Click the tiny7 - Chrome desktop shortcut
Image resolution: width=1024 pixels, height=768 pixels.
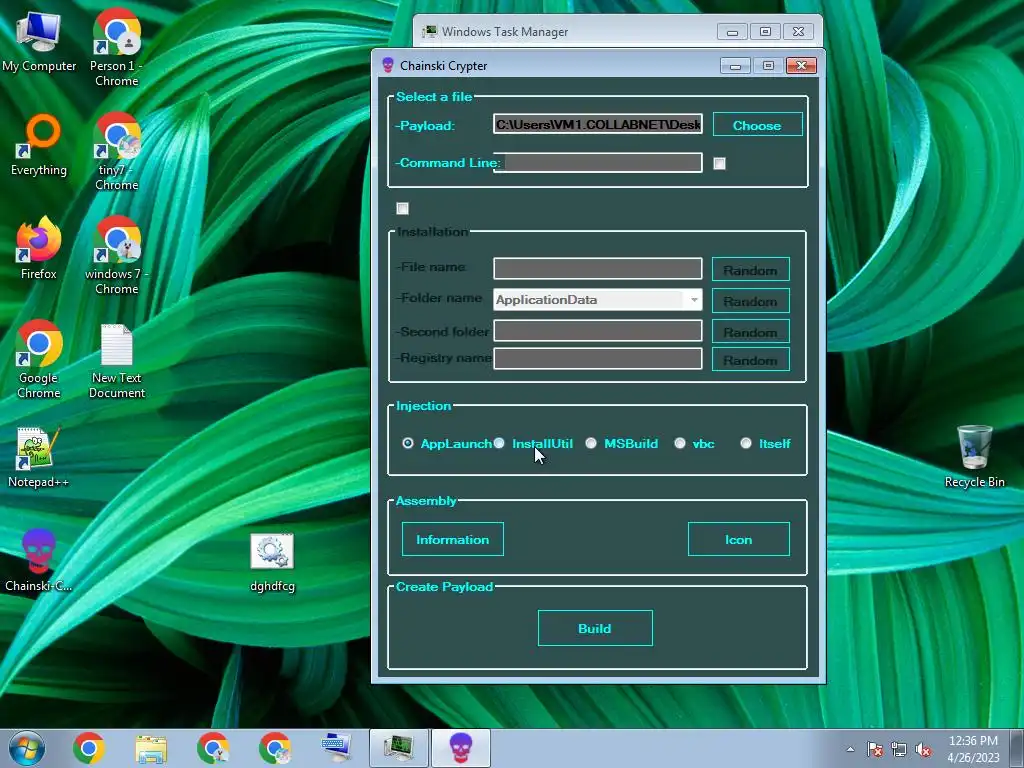pos(116,151)
